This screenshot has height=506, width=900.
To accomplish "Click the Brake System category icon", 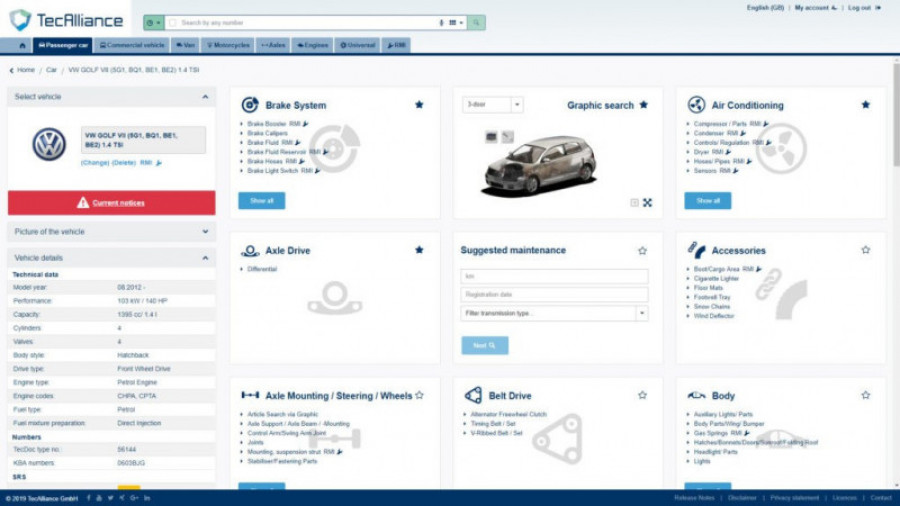I will tap(250, 105).
